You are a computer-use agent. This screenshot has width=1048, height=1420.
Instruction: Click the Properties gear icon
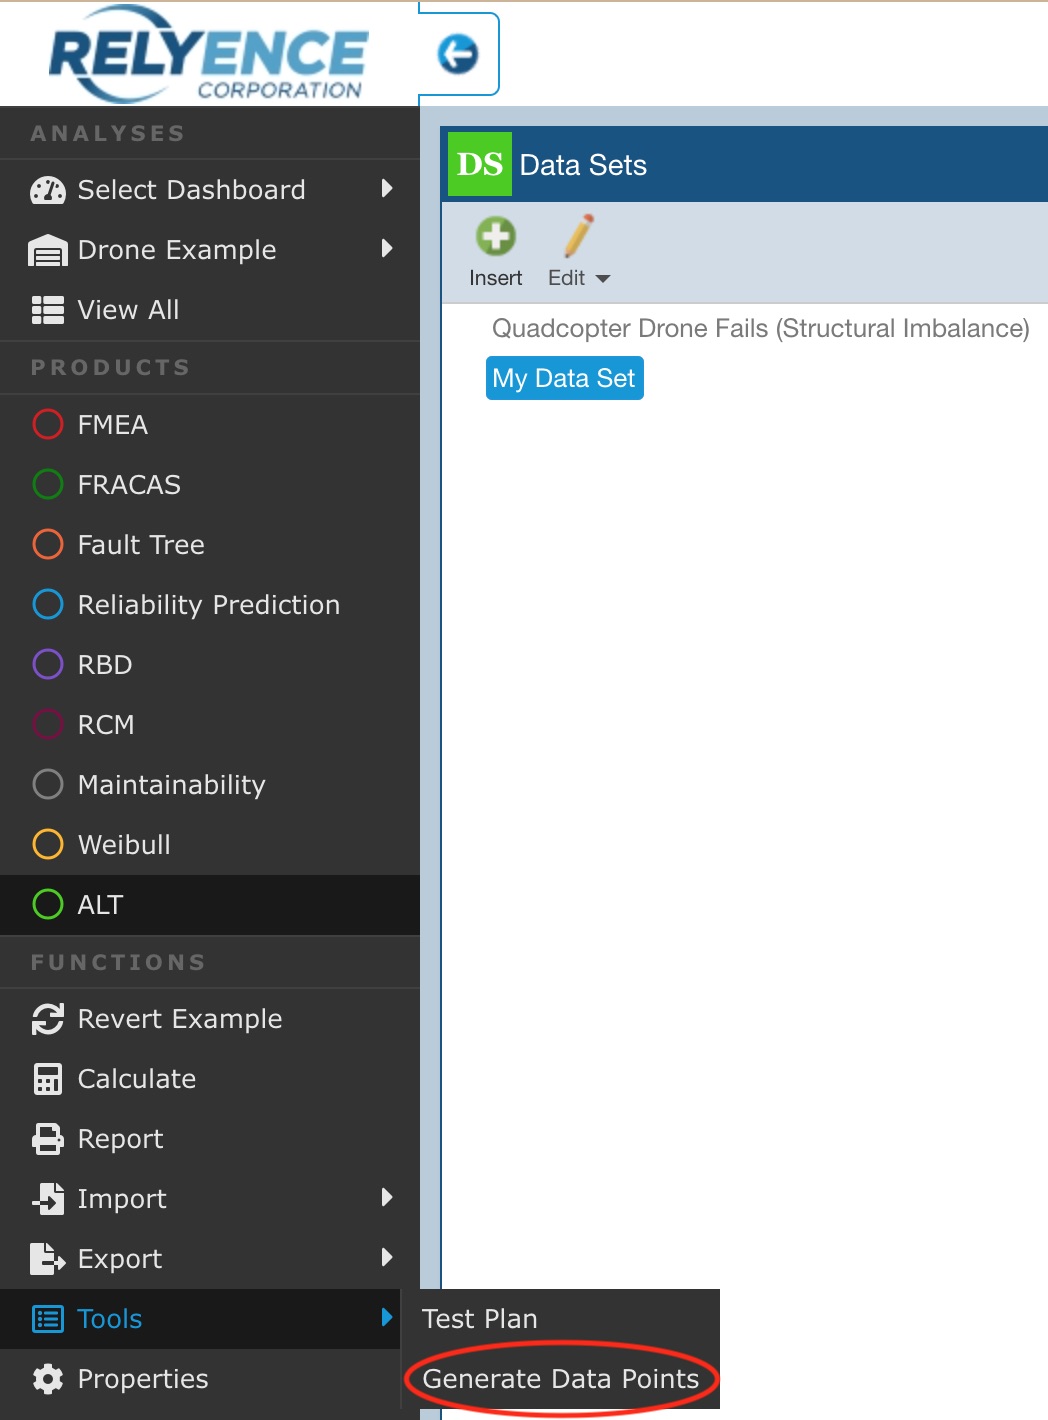48,1379
